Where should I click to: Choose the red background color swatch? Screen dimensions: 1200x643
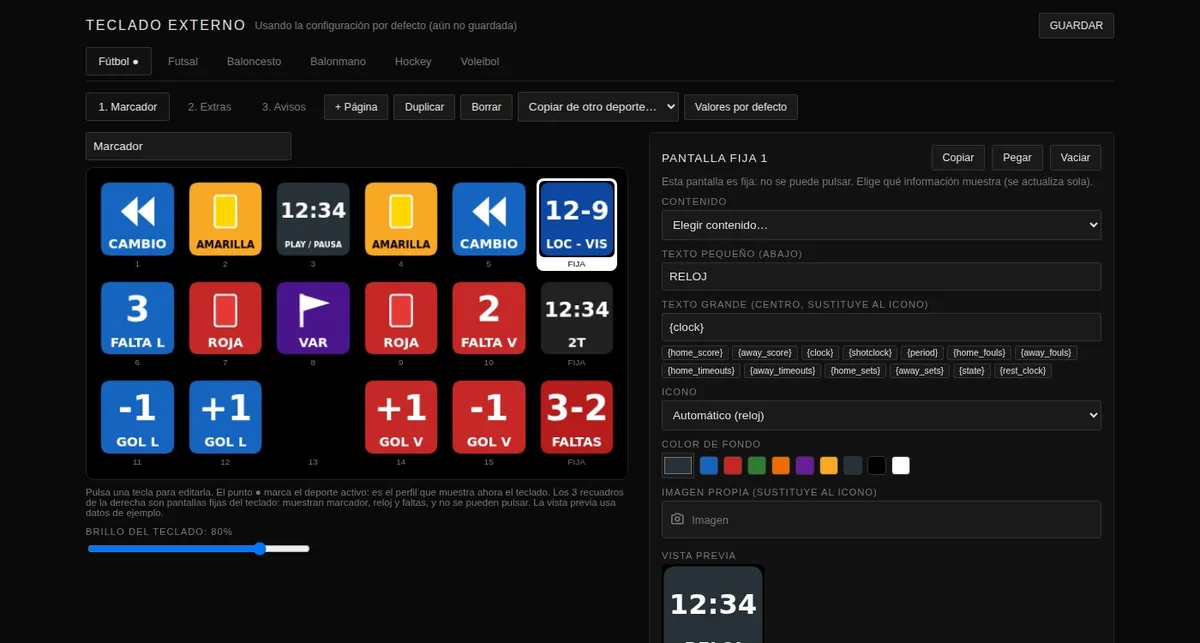click(x=733, y=465)
